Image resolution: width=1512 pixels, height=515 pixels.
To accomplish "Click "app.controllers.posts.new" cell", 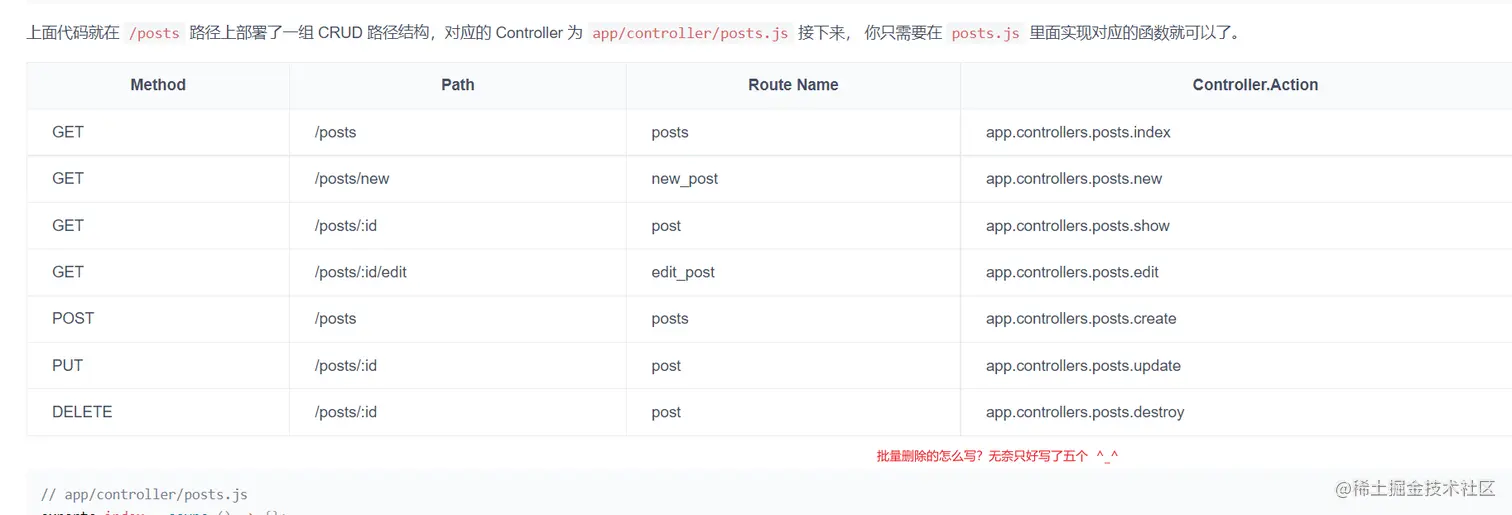I will [1074, 179].
